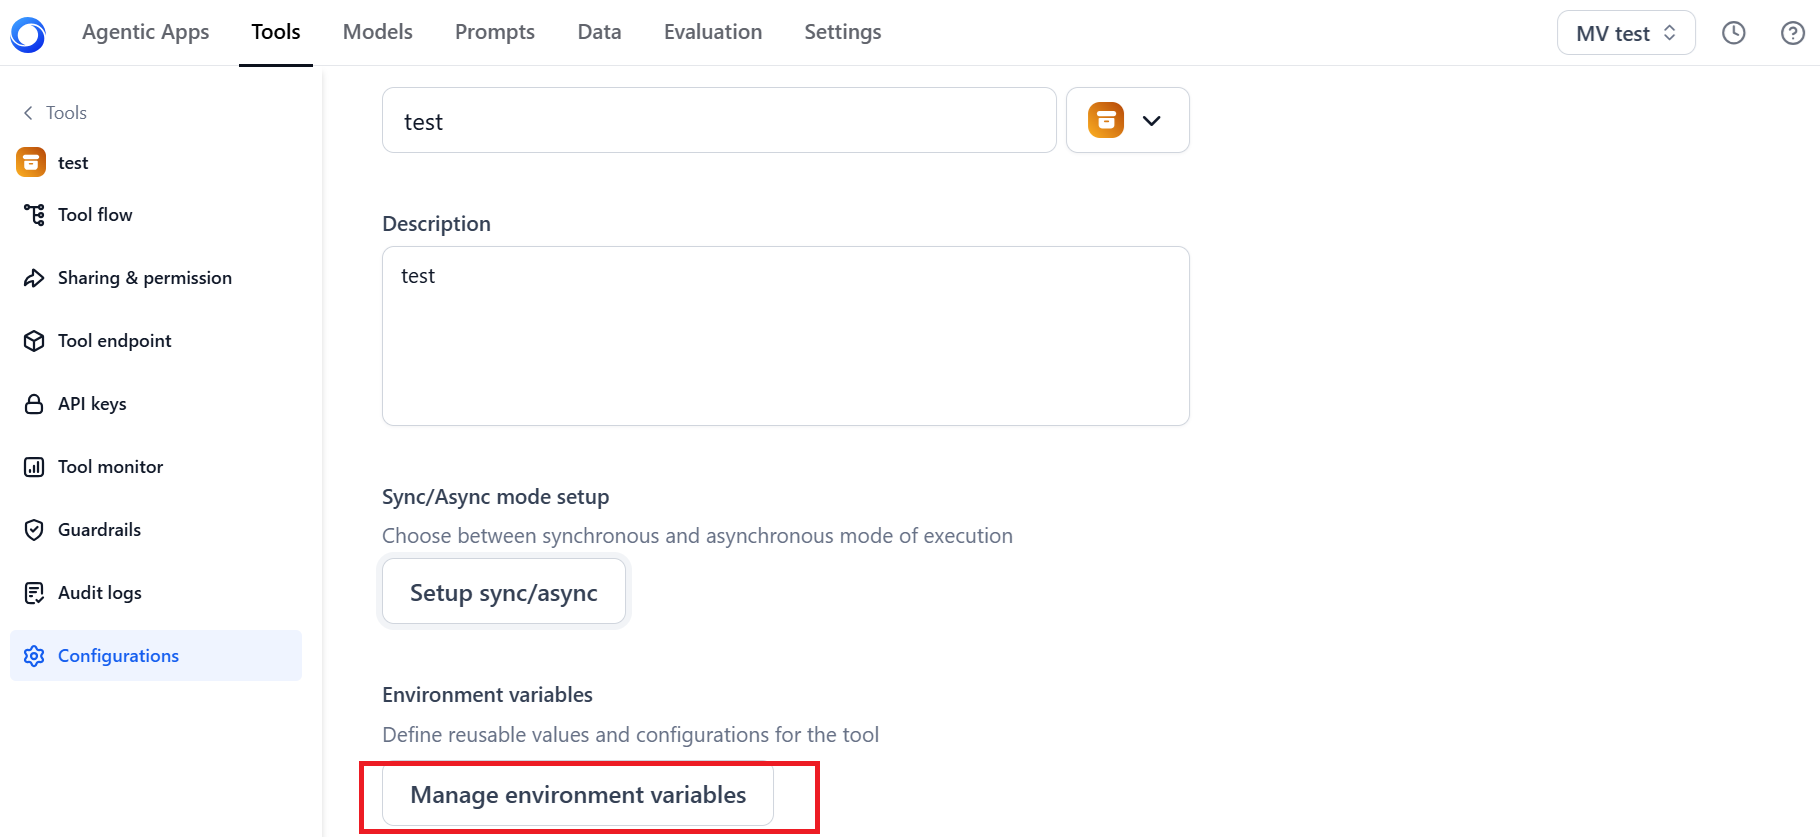Select Configurations in the sidebar
This screenshot has height=837, width=1820.
click(x=118, y=656)
